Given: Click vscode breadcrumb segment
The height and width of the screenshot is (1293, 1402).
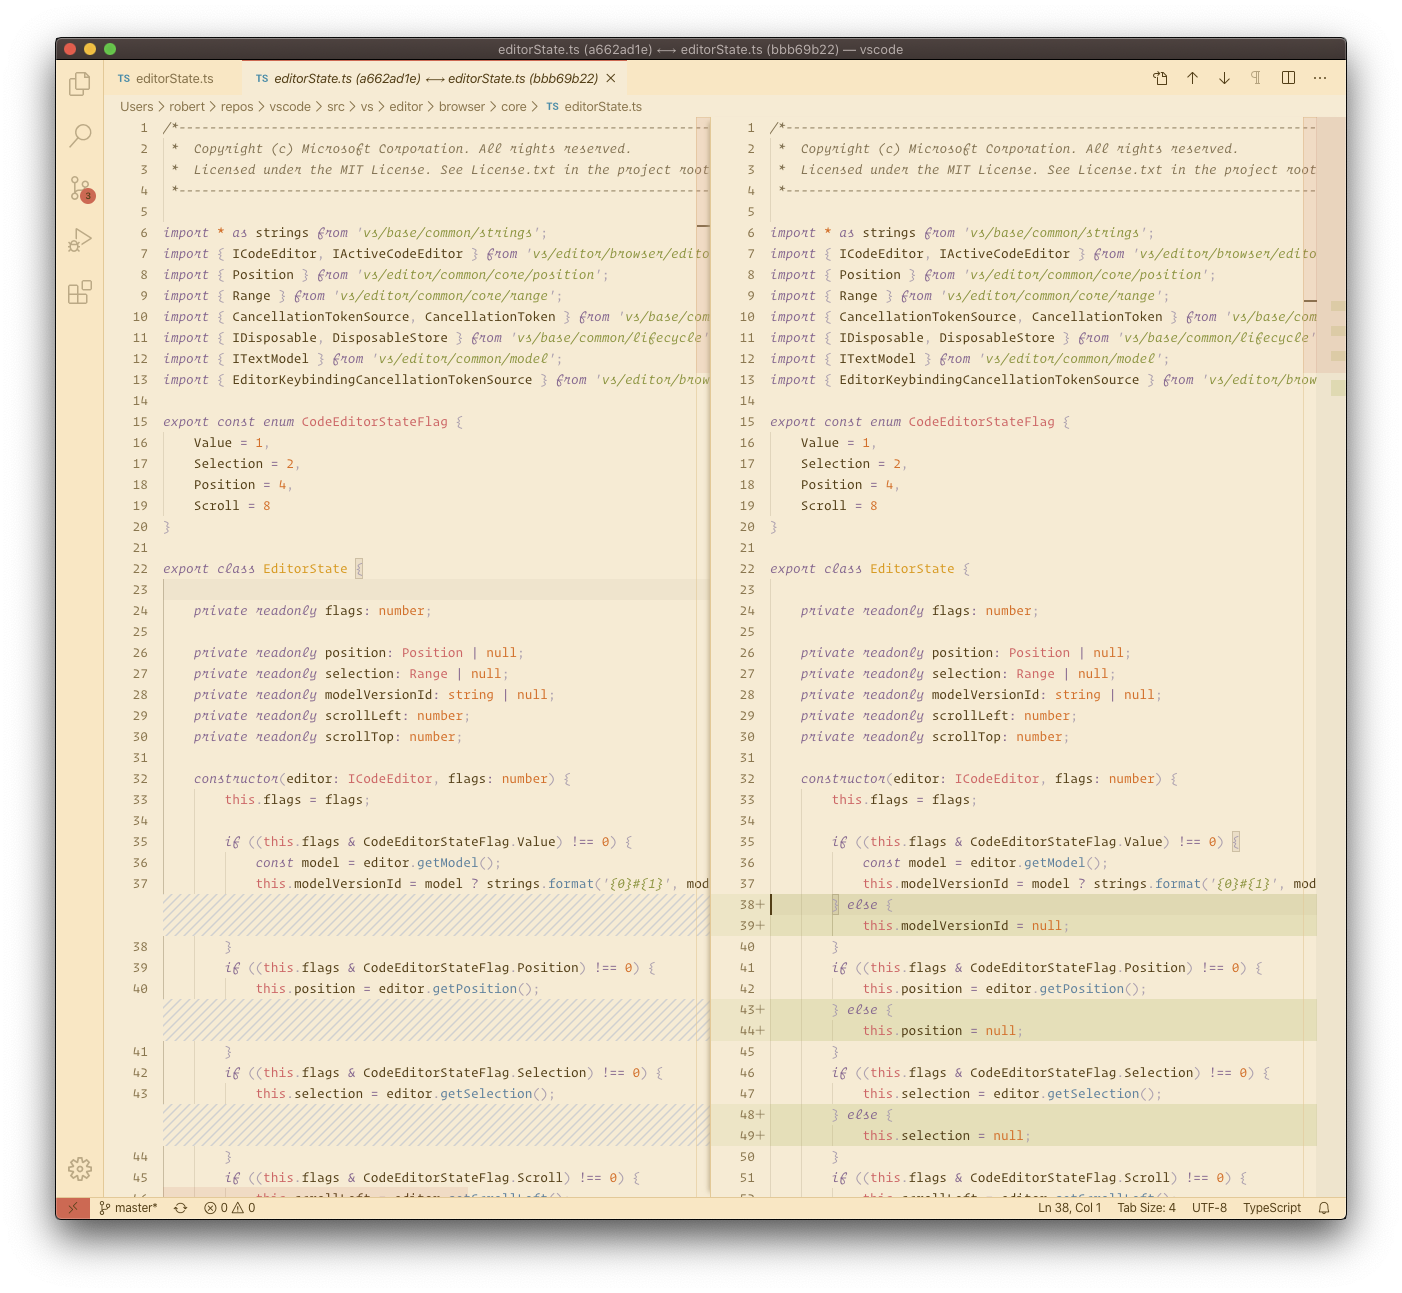Looking at the screenshot, I should click(x=290, y=107).
